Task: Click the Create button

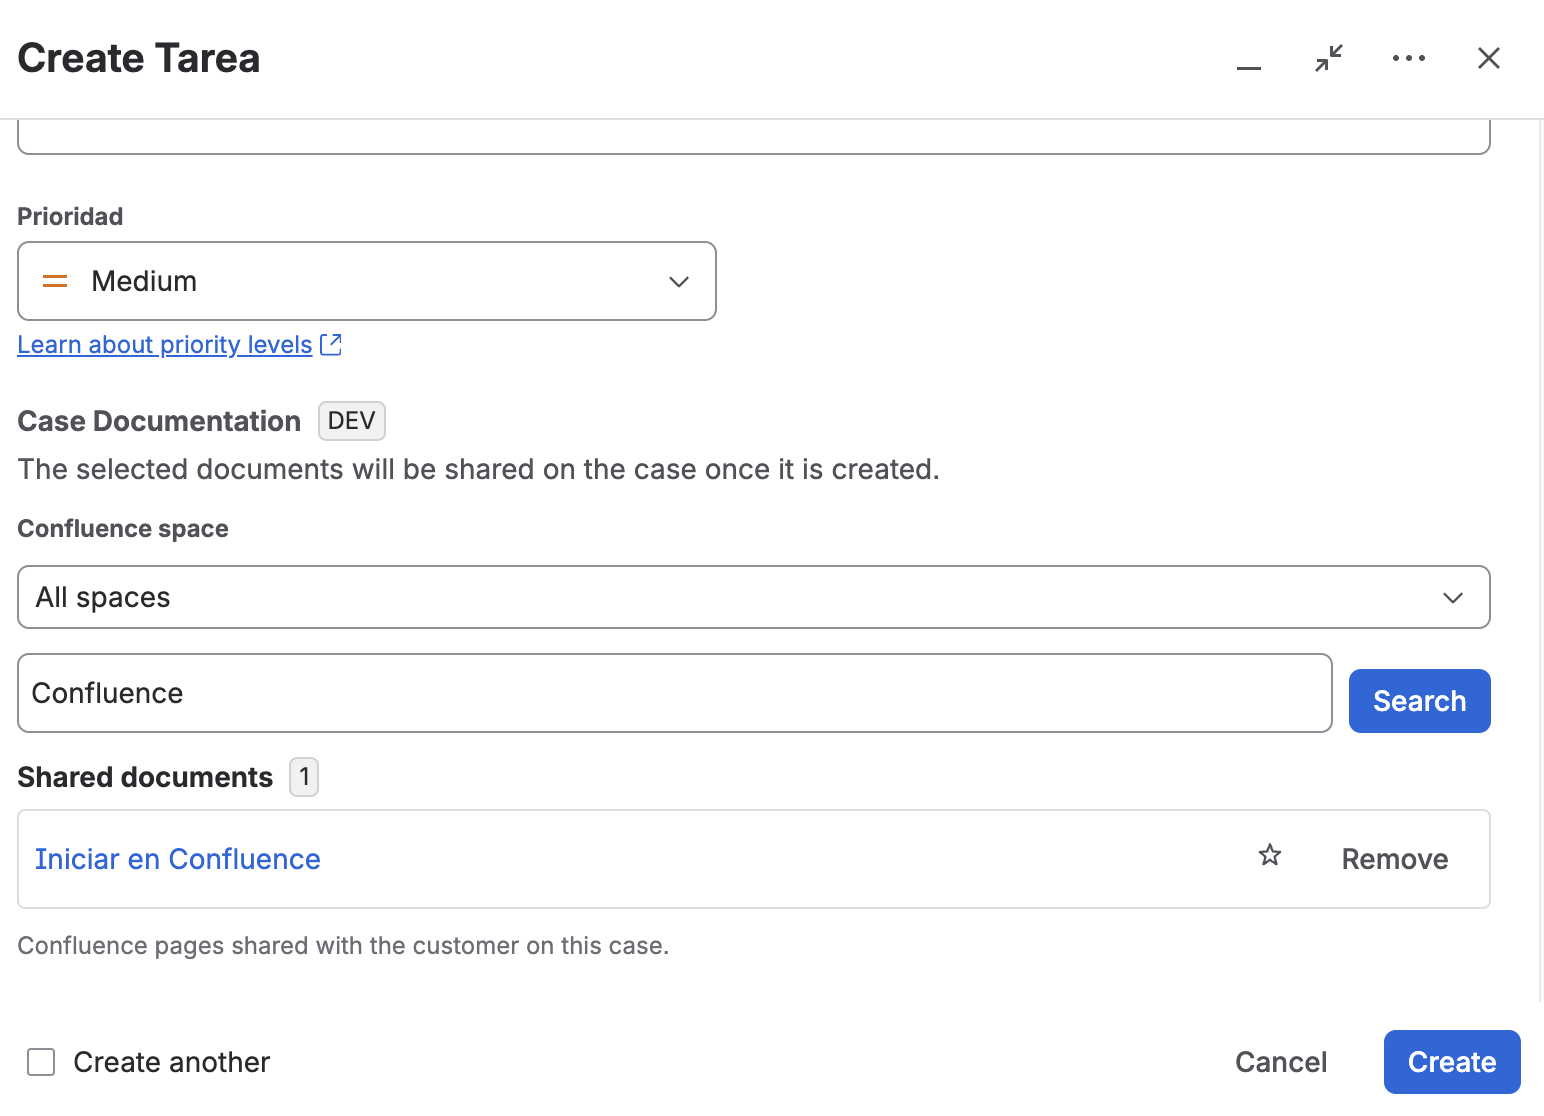Action: coord(1452,1062)
